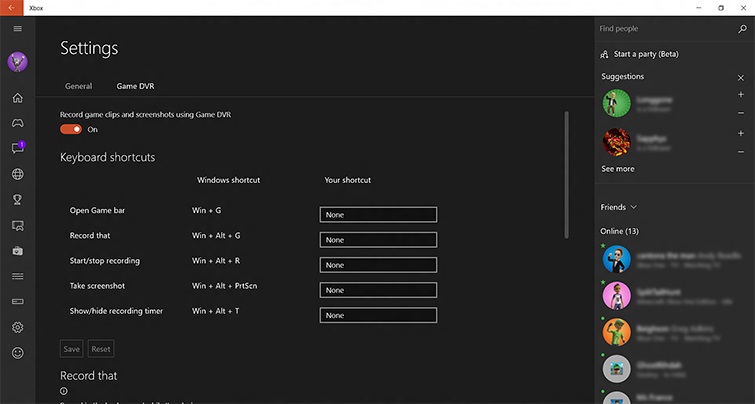Add first suggested friend with plus
The height and width of the screenshot is (404, 755).
pyautogui.click(x=741, y=95)
